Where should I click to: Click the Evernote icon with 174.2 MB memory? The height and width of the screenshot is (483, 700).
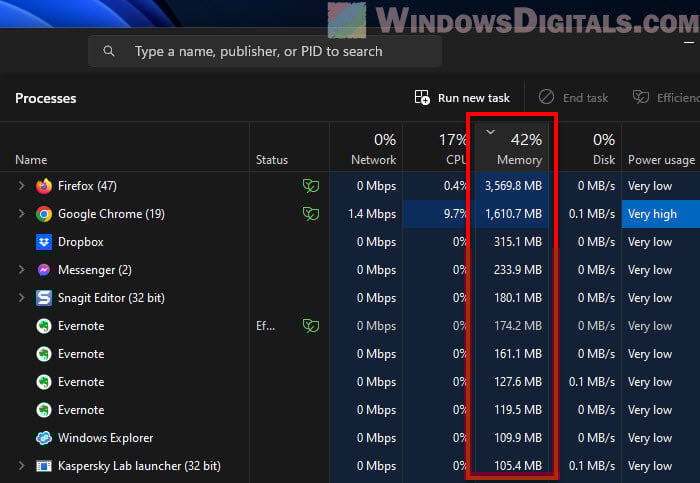pos(44,326)
